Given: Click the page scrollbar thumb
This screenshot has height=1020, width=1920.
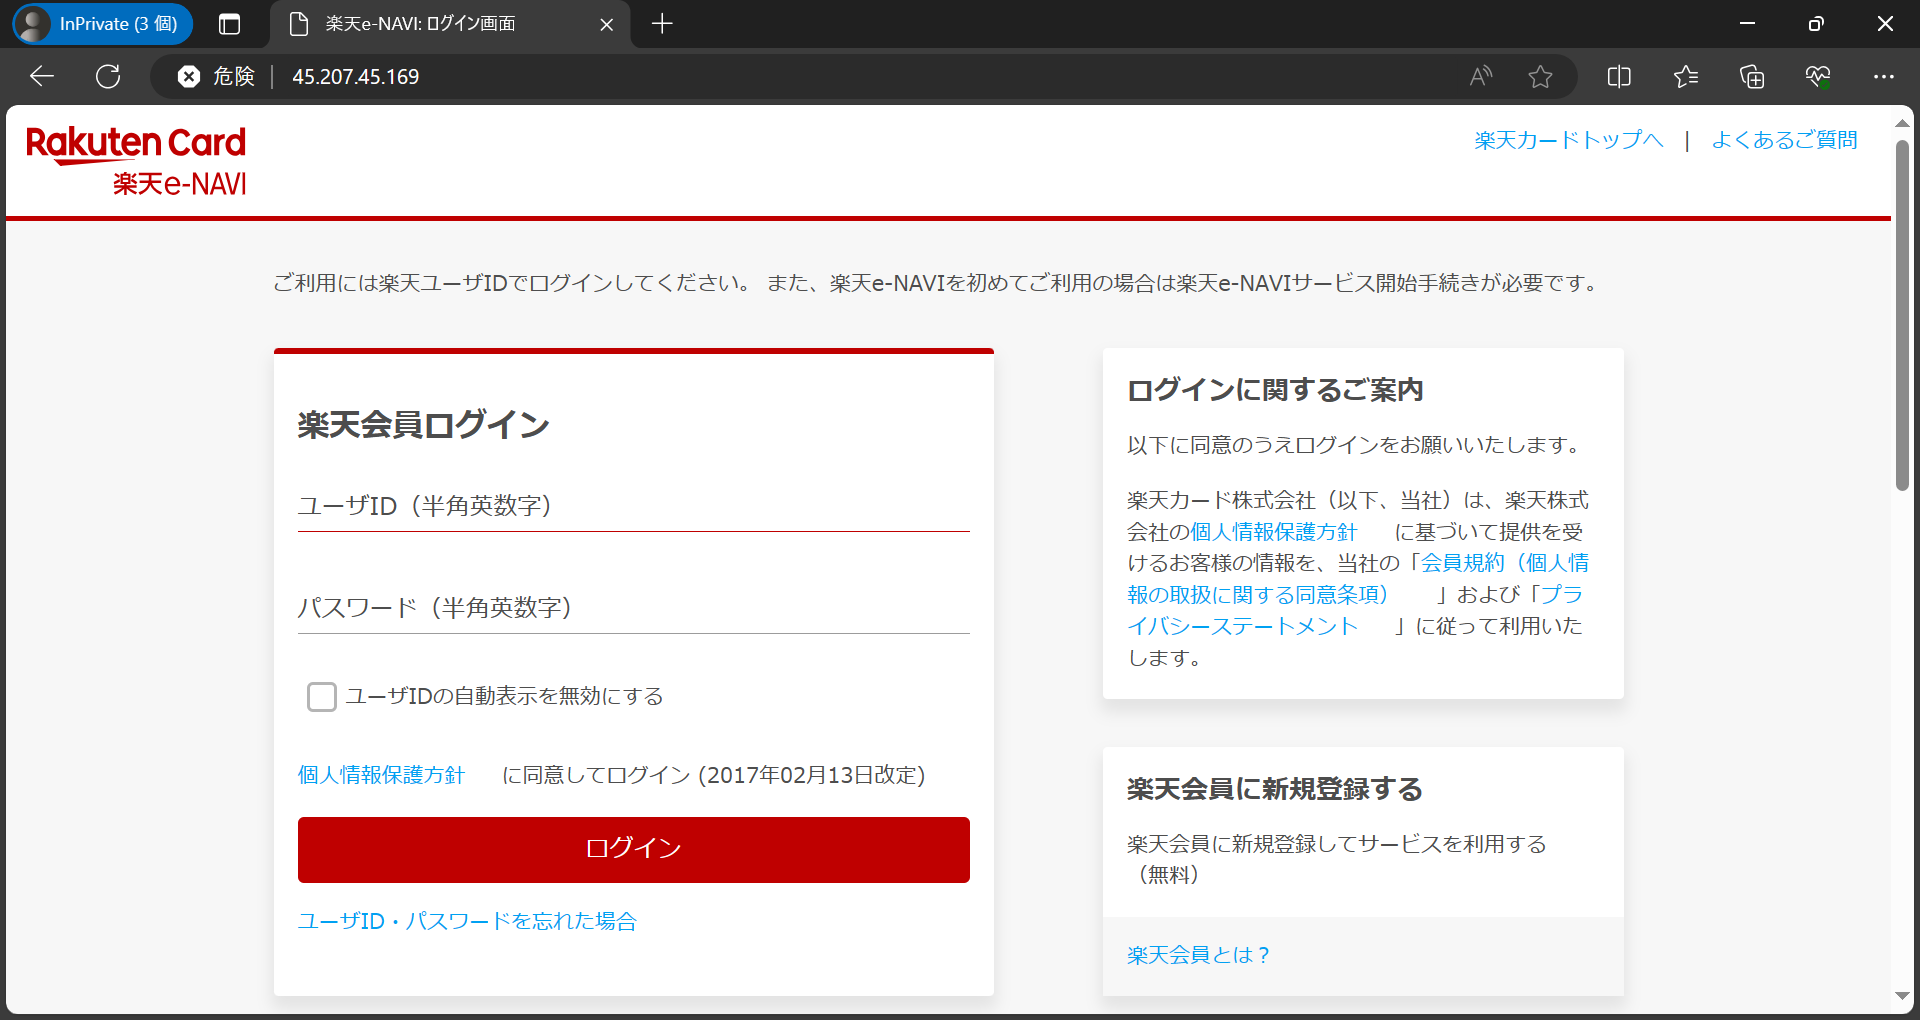Looking at the screenshot, I should click(x=1902, y=315).
